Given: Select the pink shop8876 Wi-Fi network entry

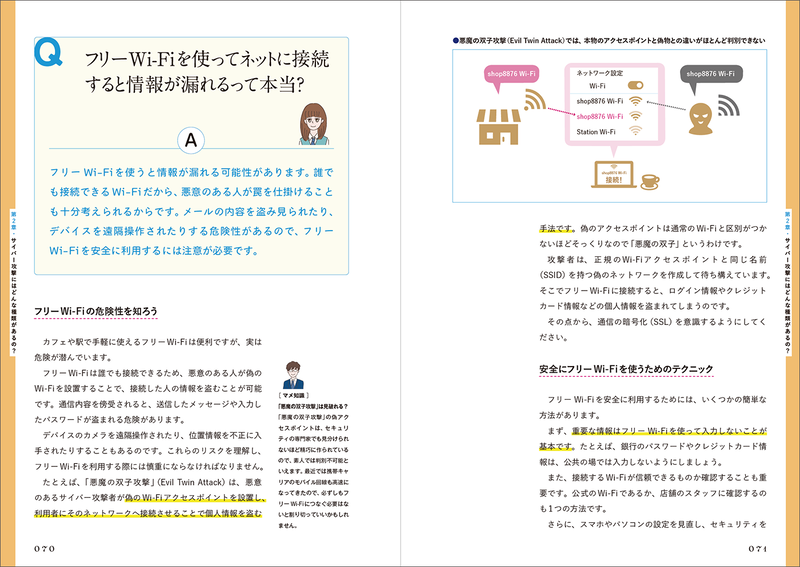Looking at the screenshot, I should pos(599,116).
